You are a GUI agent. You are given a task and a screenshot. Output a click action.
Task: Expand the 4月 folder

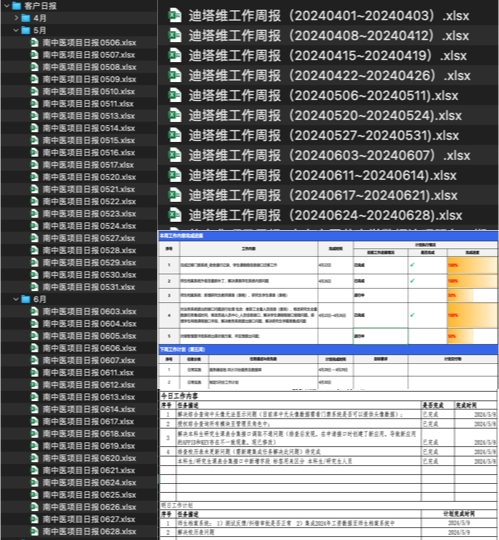[x=16, y=18]
